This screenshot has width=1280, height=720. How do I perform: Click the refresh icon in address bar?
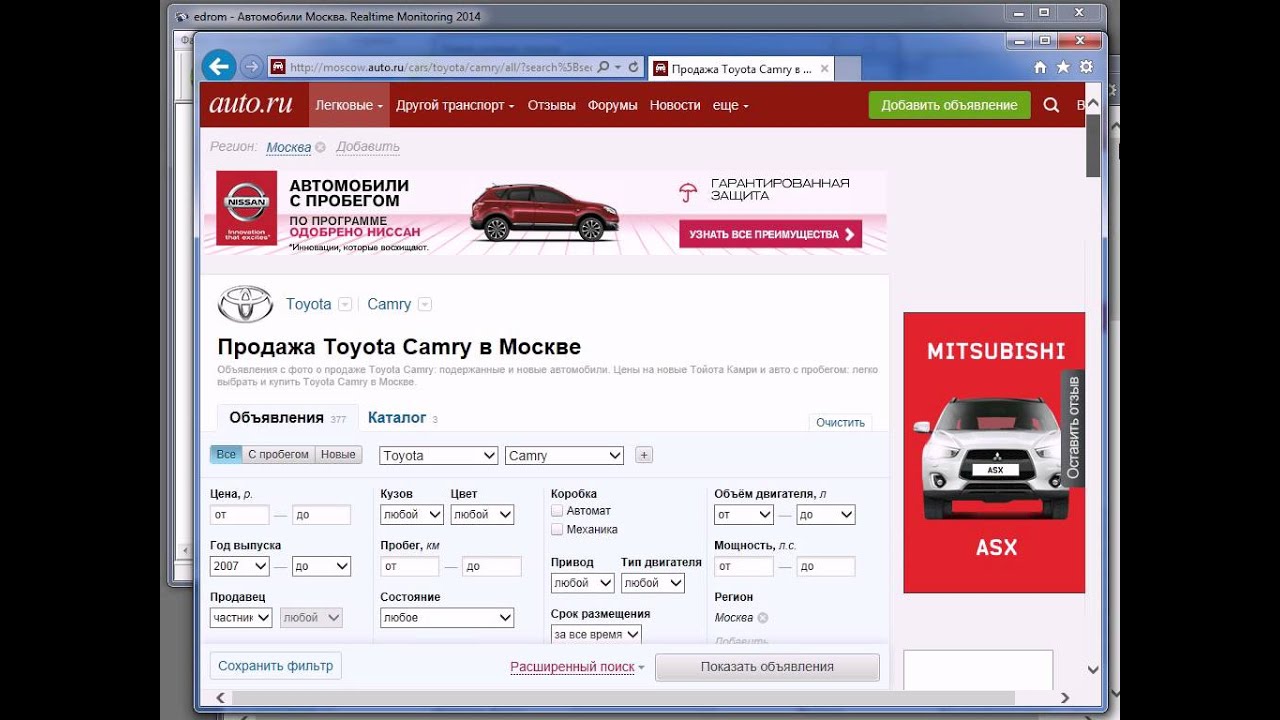[633, 67]
